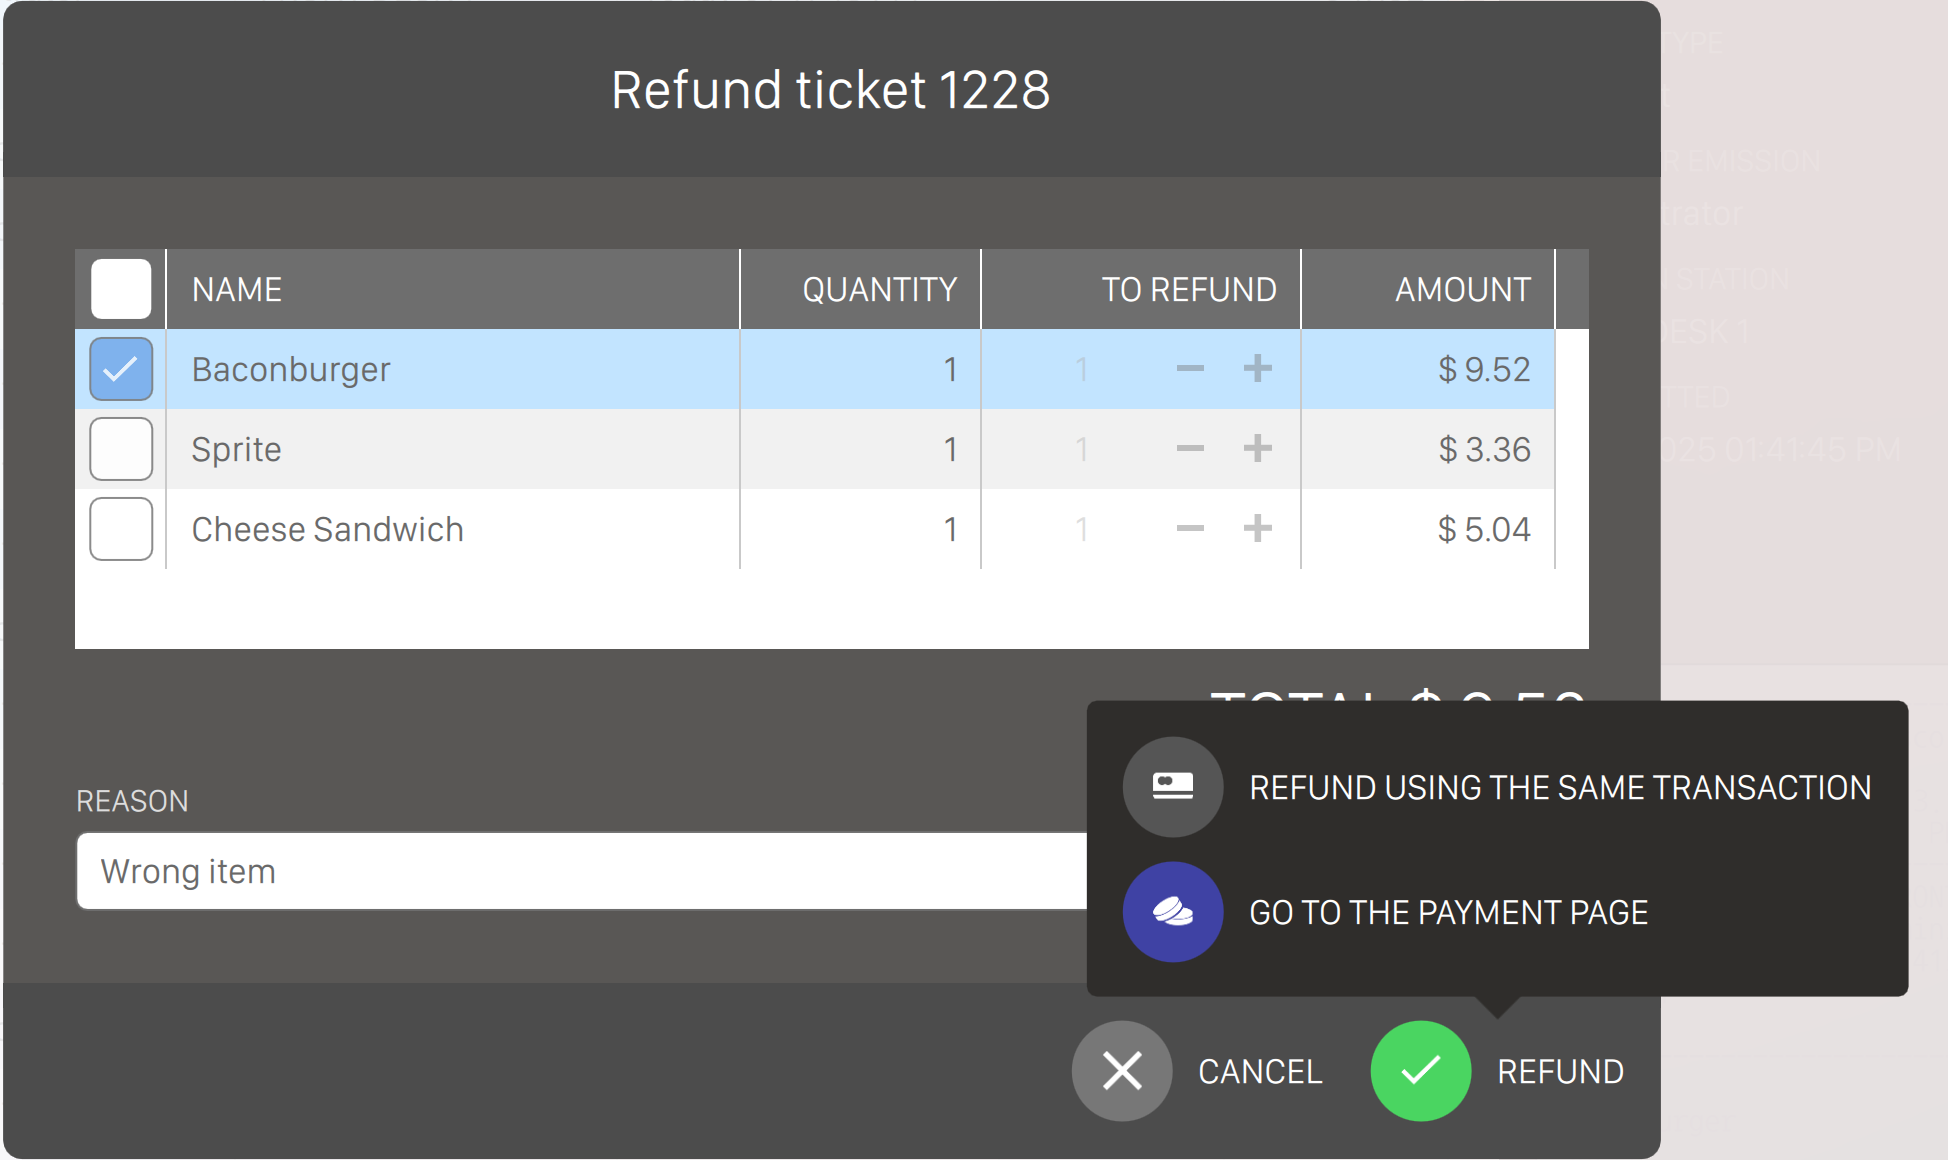Select the Cheese Sandwich item name
1948x1160 pixels.
click(328, 529)
